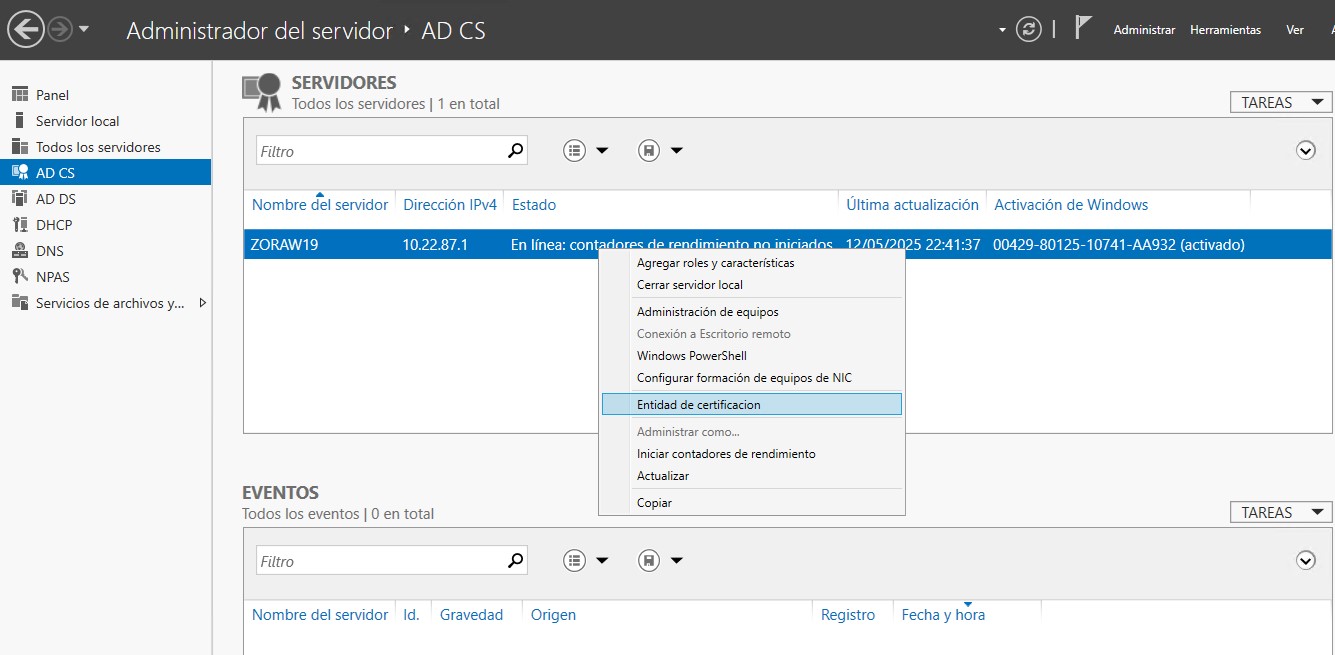
Task: Choose Agregar roles y características
Action: [716, 263]
